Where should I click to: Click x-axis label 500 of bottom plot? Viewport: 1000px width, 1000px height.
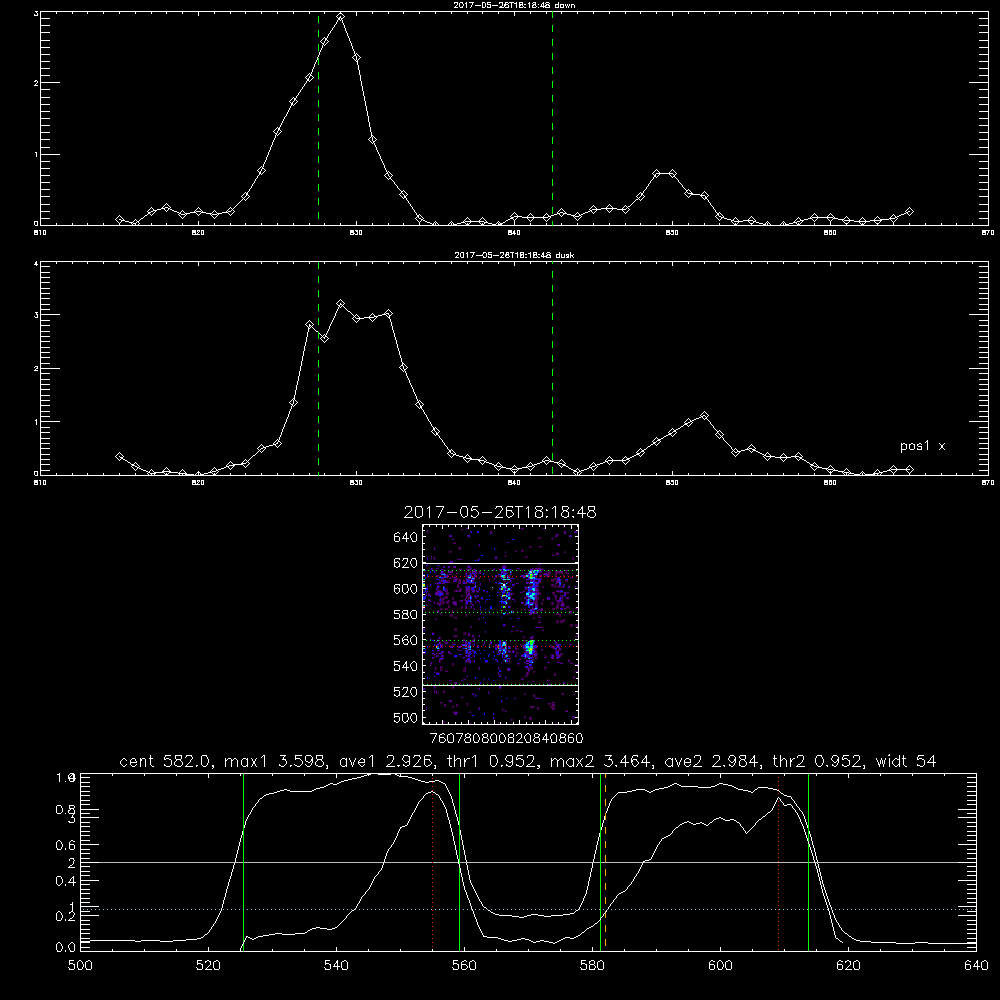[x=80, y=966]
